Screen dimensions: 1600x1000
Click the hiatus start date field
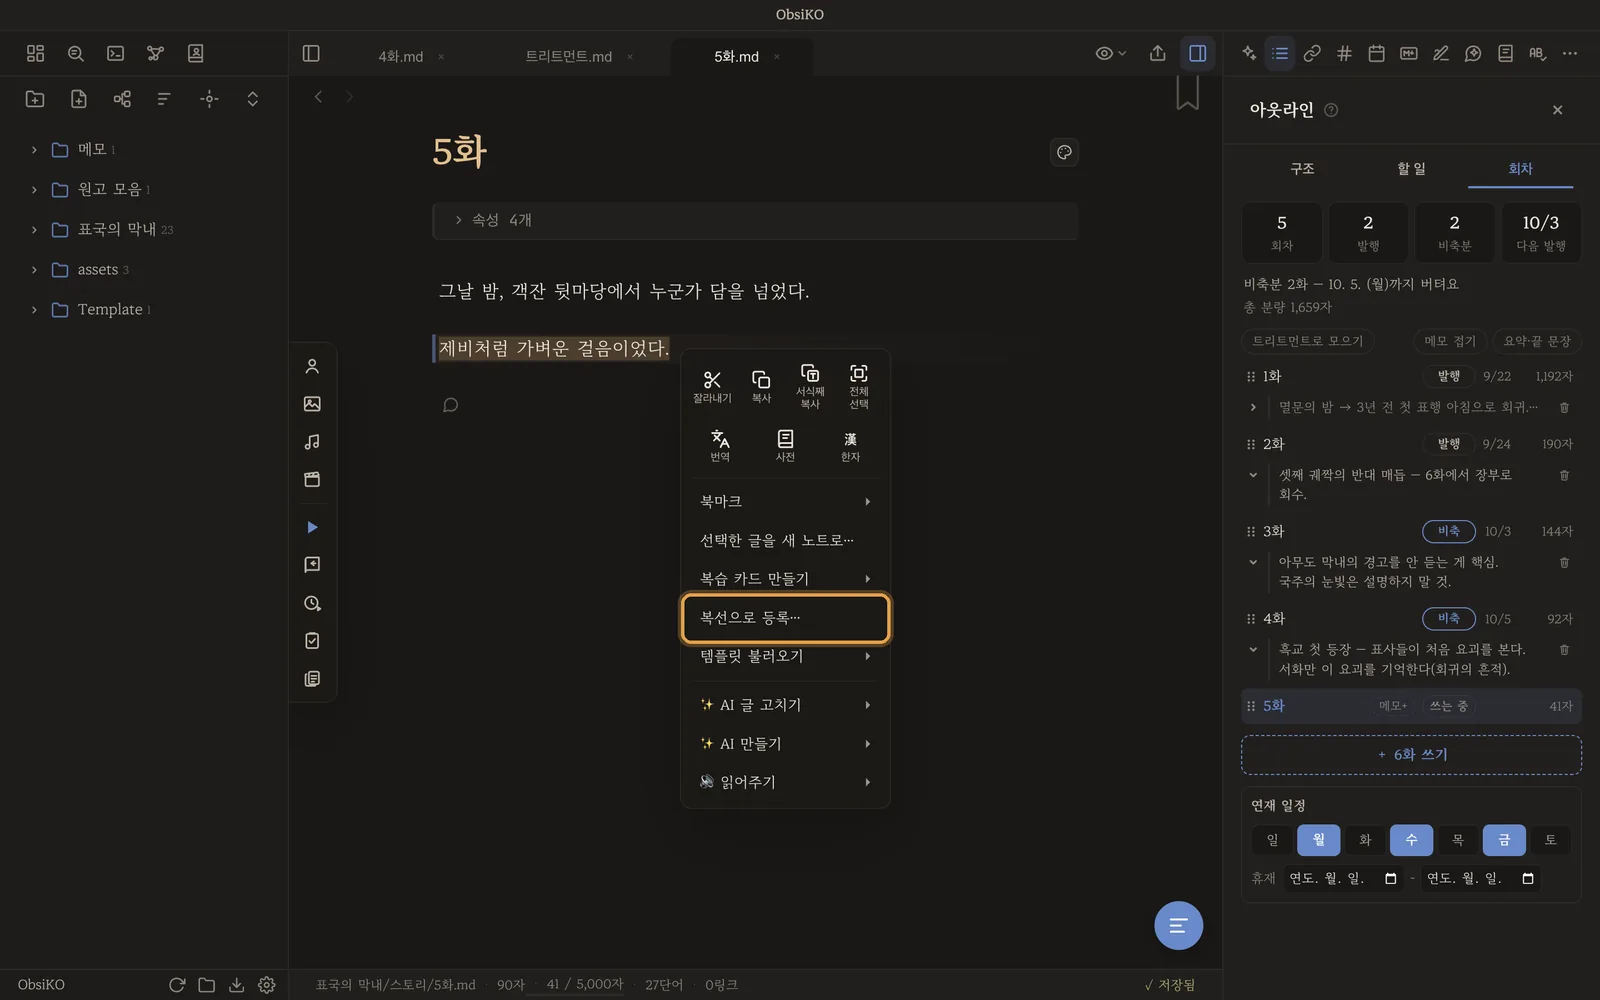point(1342,878)
